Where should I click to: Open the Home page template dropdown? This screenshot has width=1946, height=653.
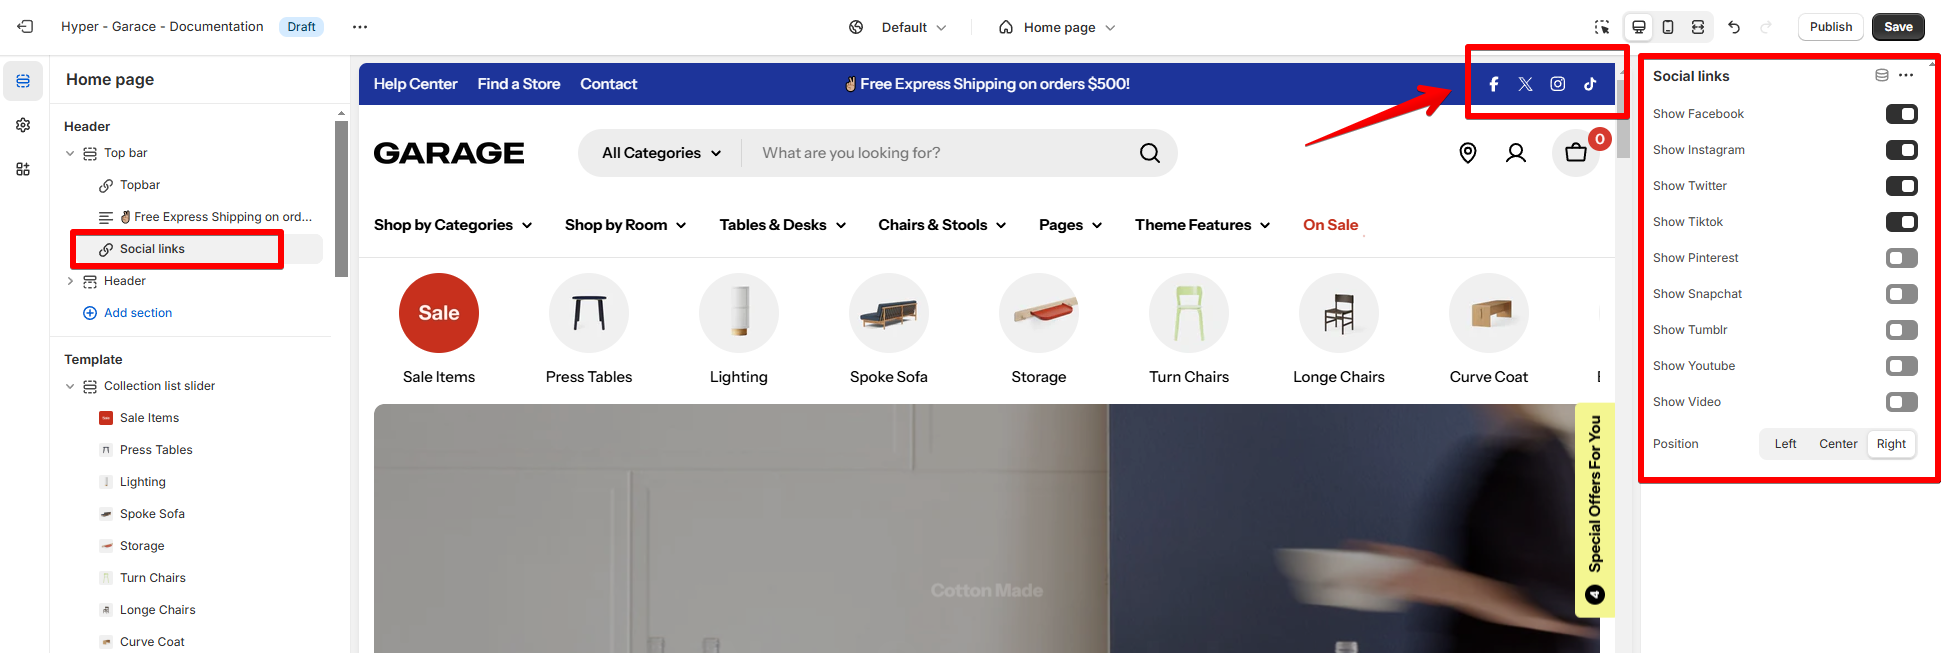[x=1057, y=27]
